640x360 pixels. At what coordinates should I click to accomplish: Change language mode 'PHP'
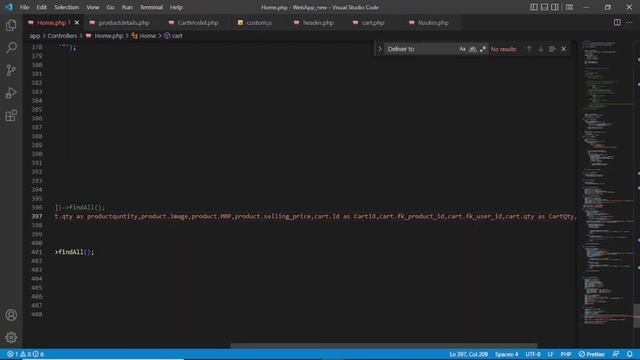[566, 354]
